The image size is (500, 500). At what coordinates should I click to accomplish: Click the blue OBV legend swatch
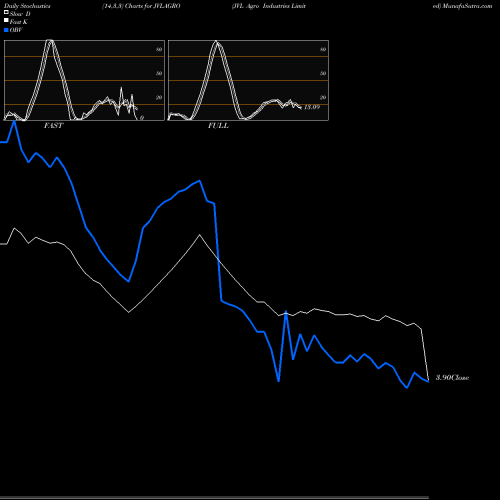(6, 30)
